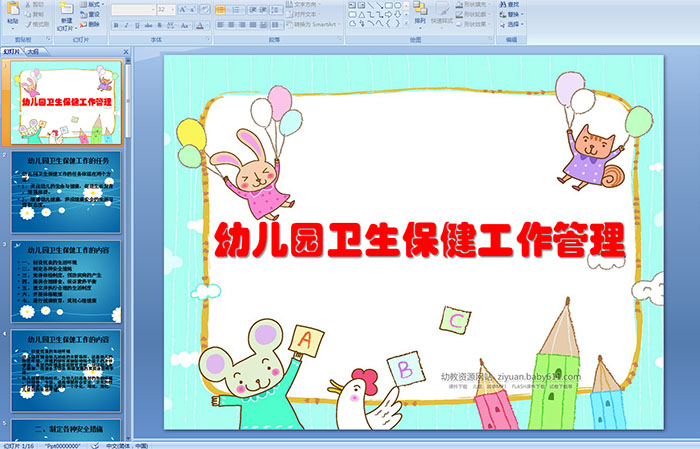Open the Font dialog launcher
Screen dimensions: 700x449
[208, 39]
